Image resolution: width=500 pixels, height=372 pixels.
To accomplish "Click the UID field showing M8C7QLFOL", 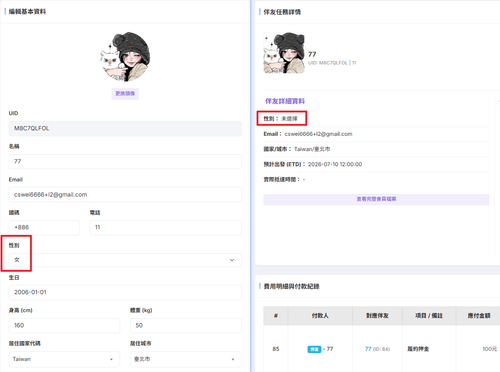I will coord(125,128).
